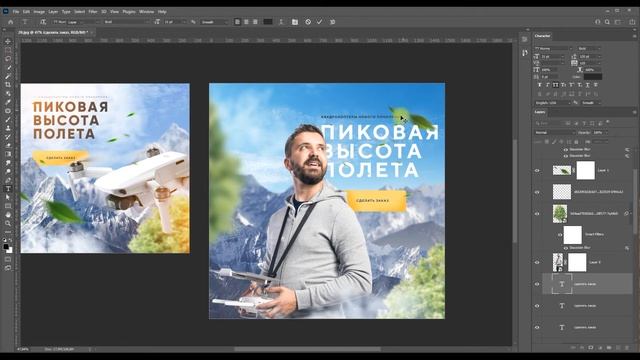Image resolution: width=640 pixels, height=360 pixels.
Task: Hide the selected text layer
Action: [x=537, y=284]
